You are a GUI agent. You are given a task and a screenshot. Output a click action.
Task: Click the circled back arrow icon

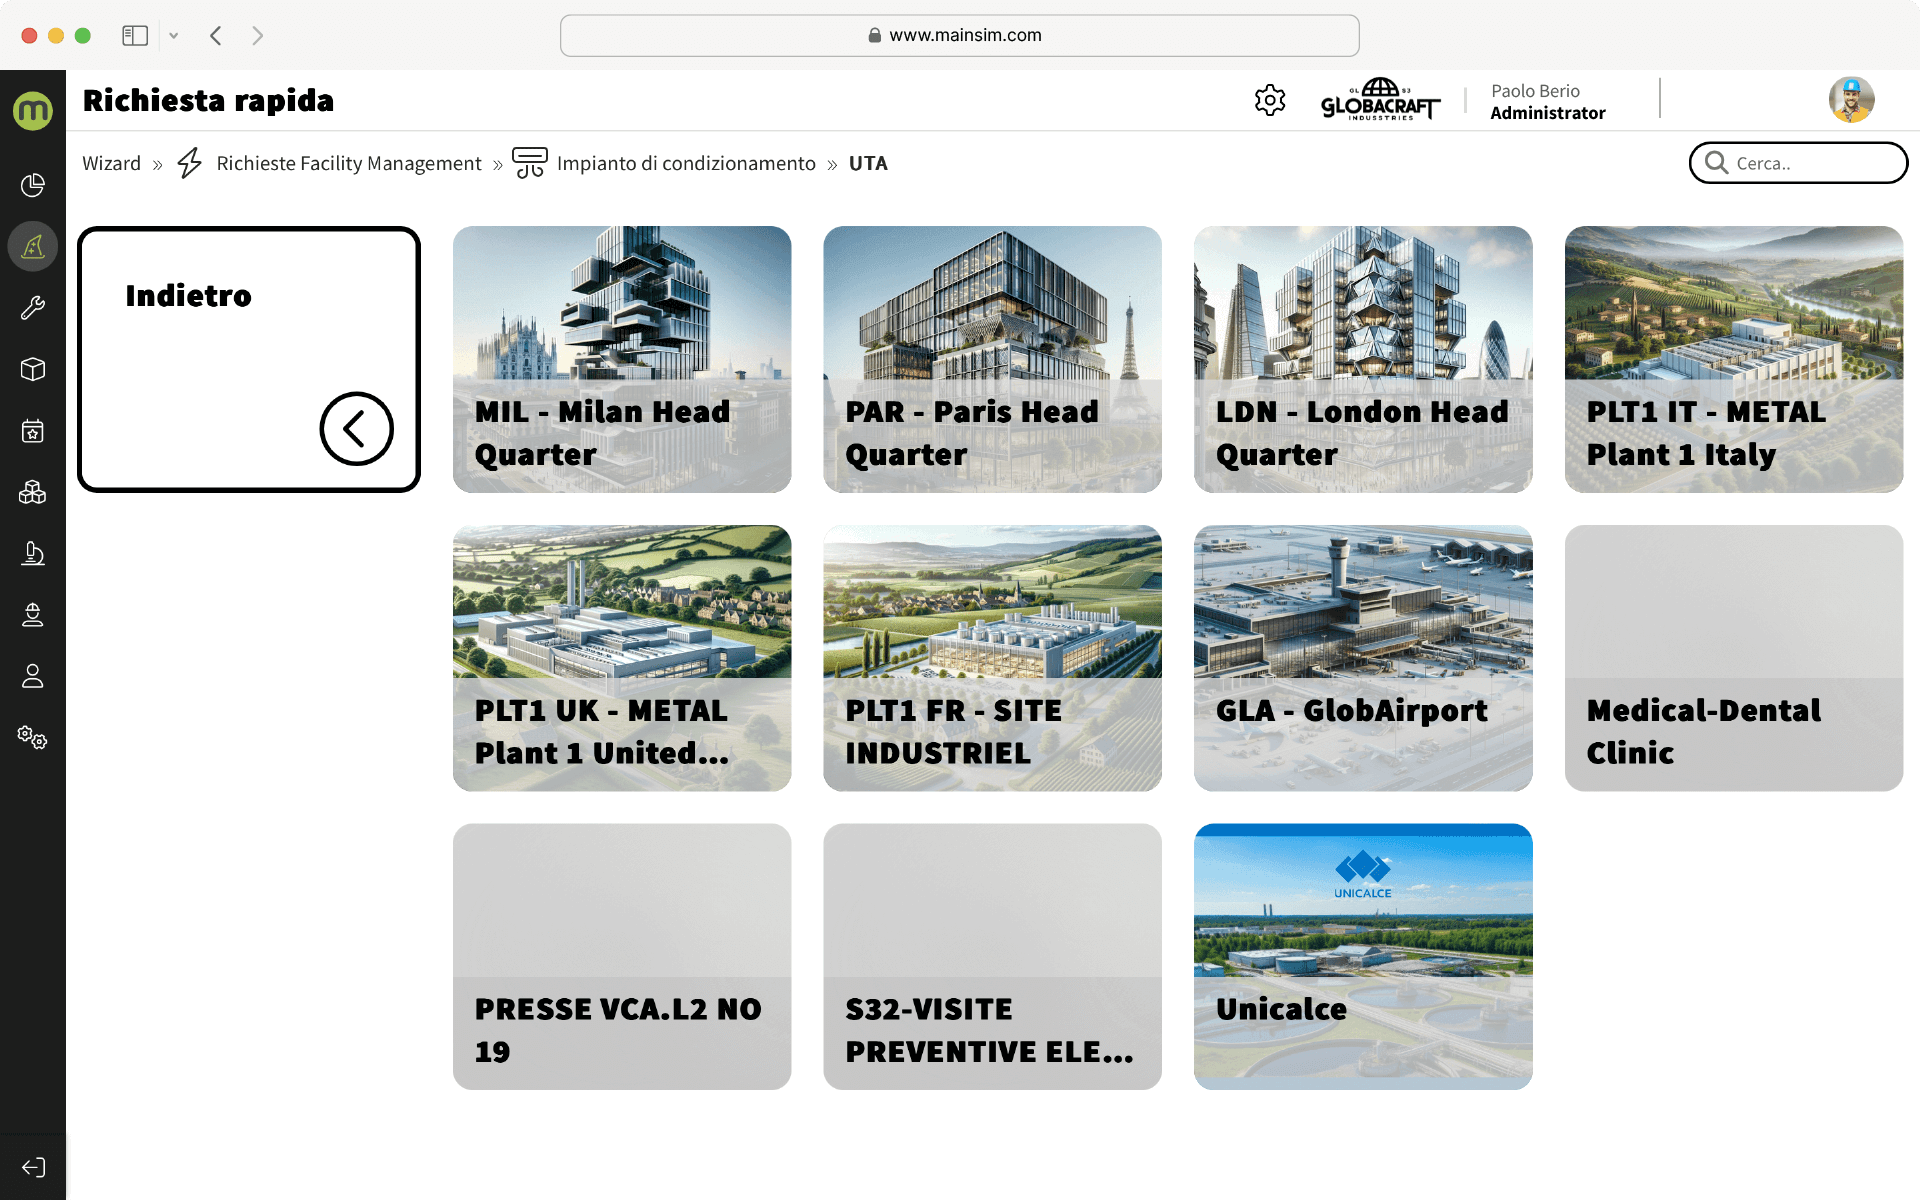pyautogui.click(x=357, y=429)
